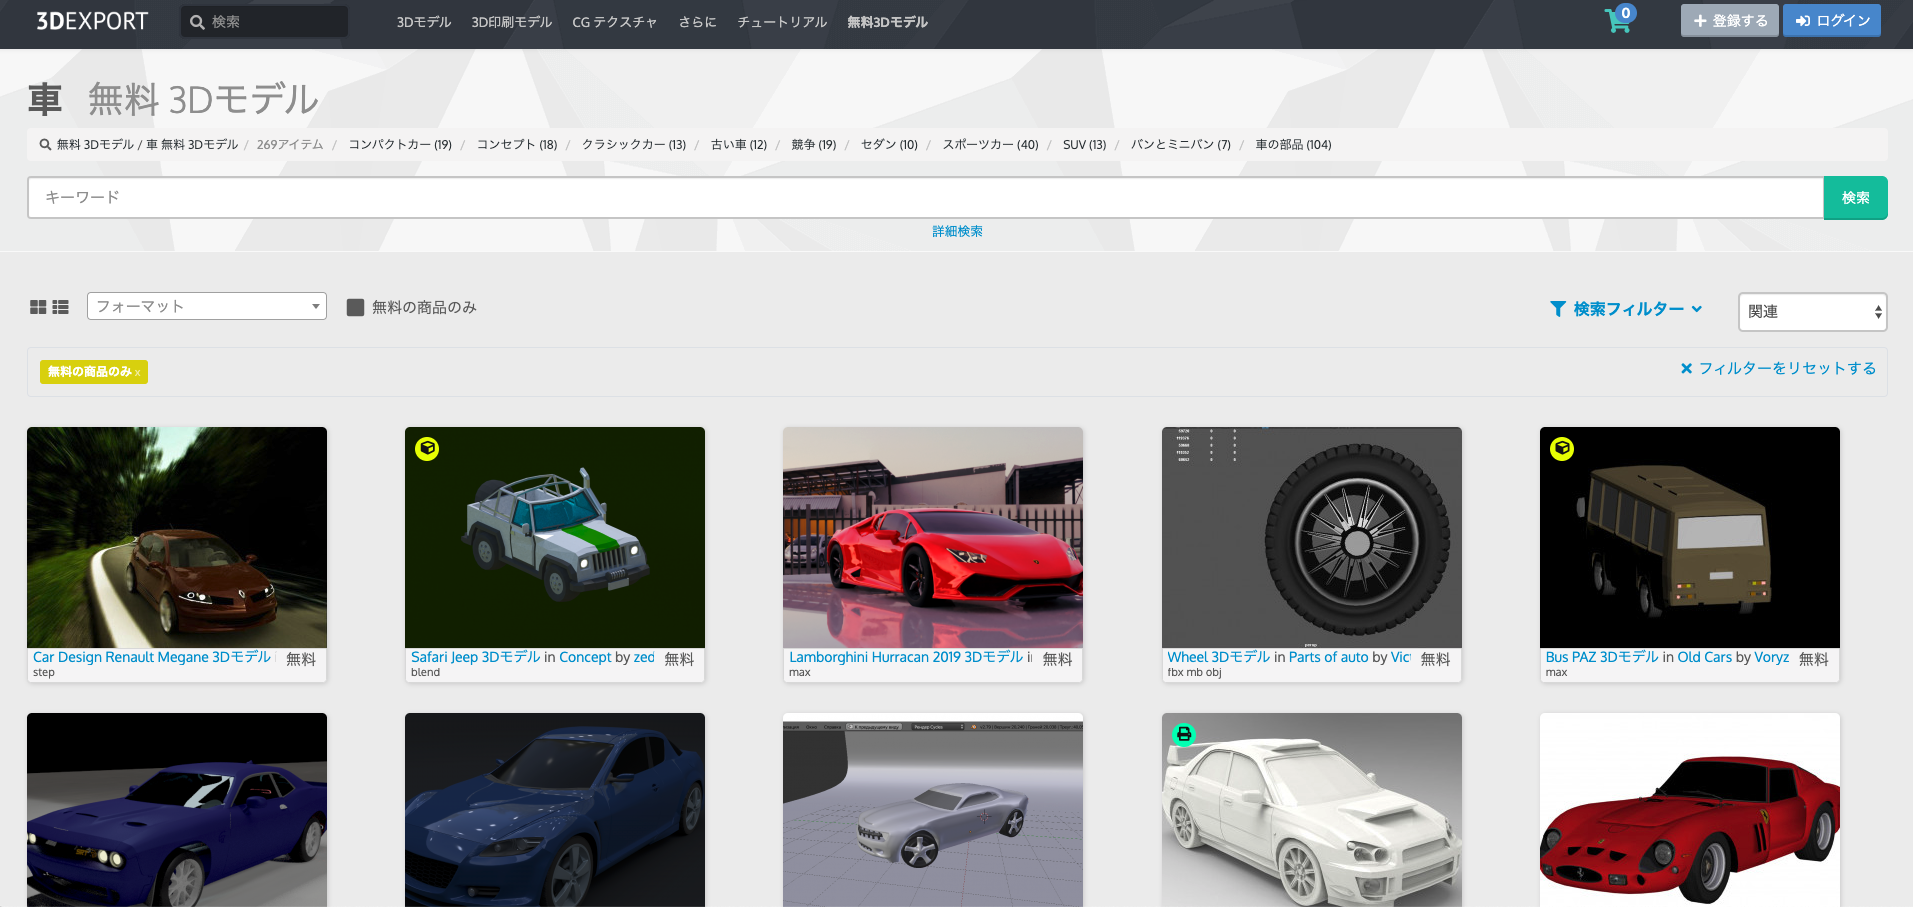Open red Ferrari classic thumbnail

[1690, 810]
